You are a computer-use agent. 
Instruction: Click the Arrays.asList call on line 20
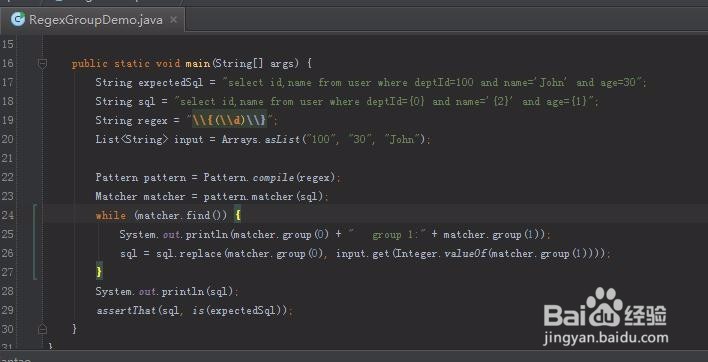pyautogui.click(x=260, y=139)
